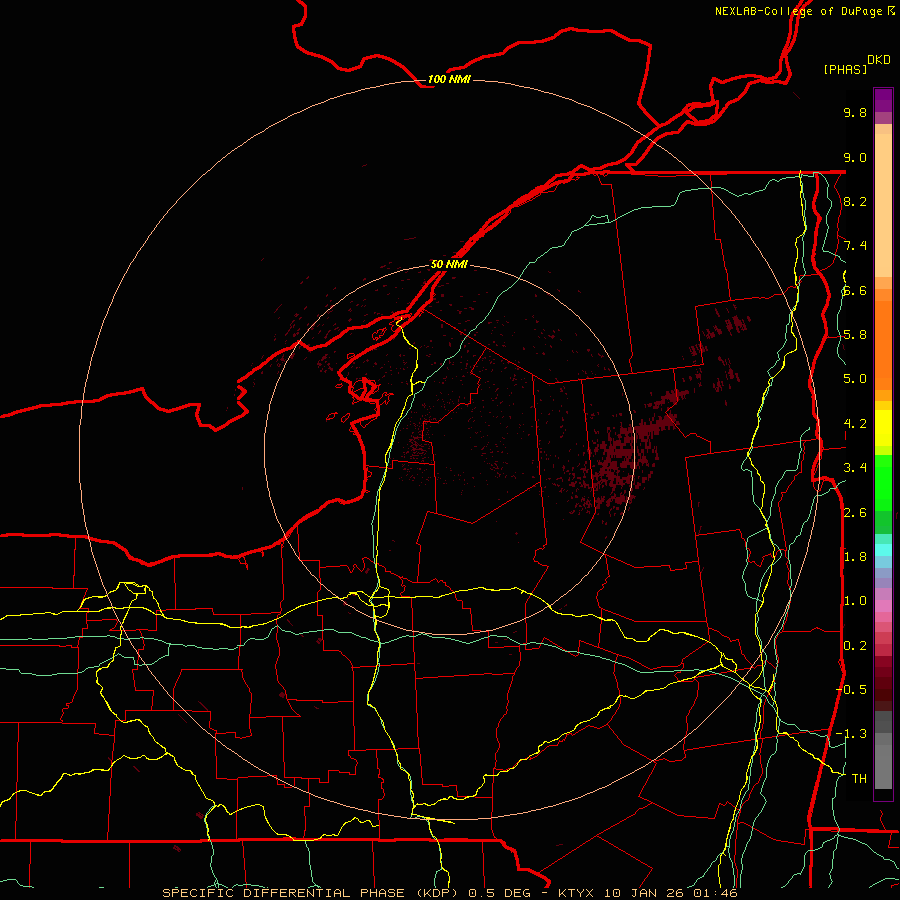
Task: Pick the yellow color bar segment
Action: click(883, 428)
